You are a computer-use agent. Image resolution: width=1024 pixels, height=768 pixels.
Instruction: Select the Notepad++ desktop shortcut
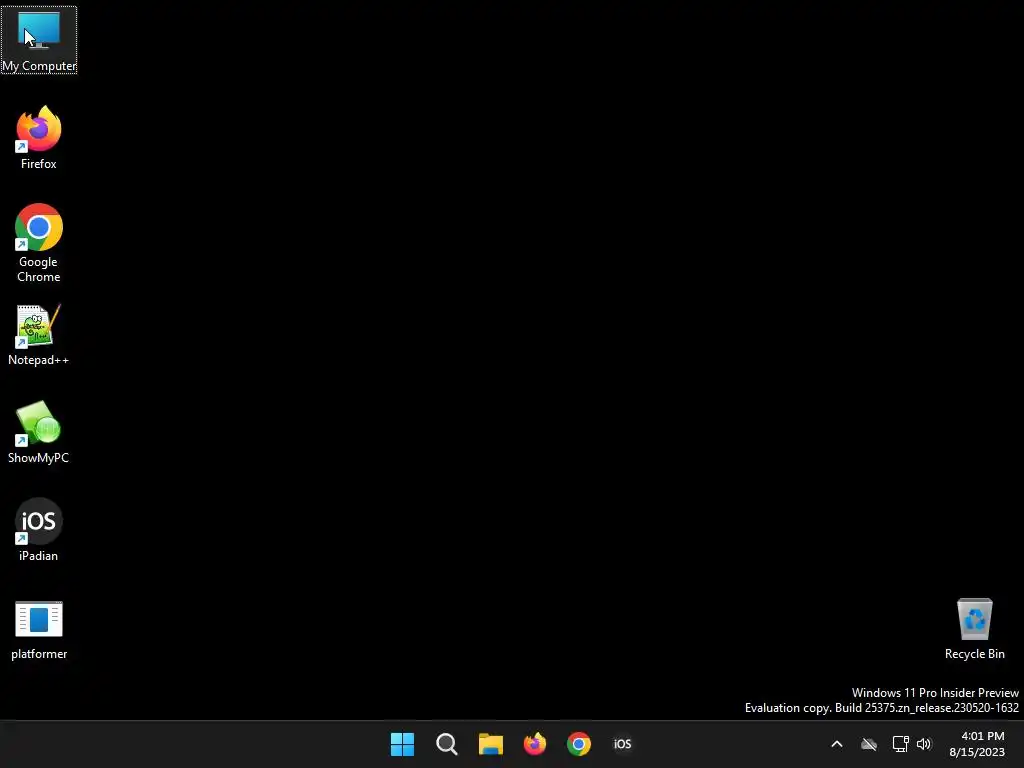click(39, 334)
